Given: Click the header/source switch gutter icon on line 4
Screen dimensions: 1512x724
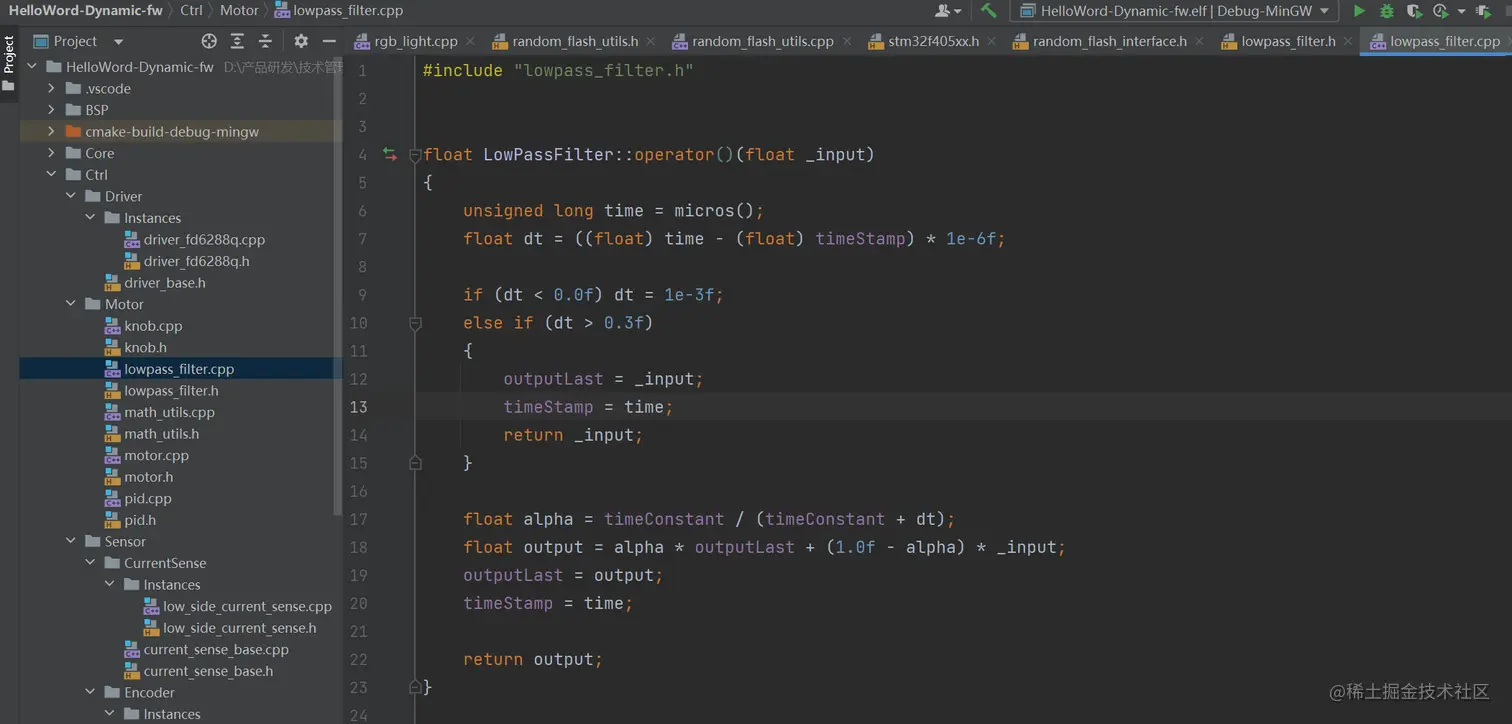Looking at the screenshot, I should 390,154.
